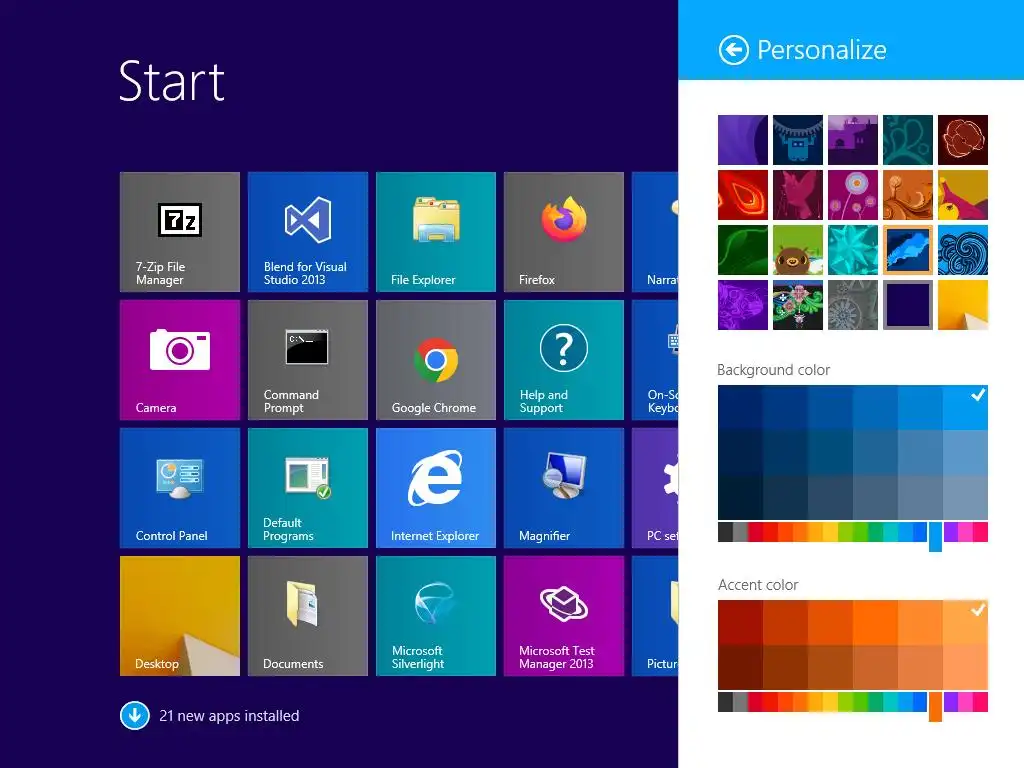This screenshot has width=1024, height=768.
Task: Choose the orange swirl background pattern
Action: coord(908,195)
